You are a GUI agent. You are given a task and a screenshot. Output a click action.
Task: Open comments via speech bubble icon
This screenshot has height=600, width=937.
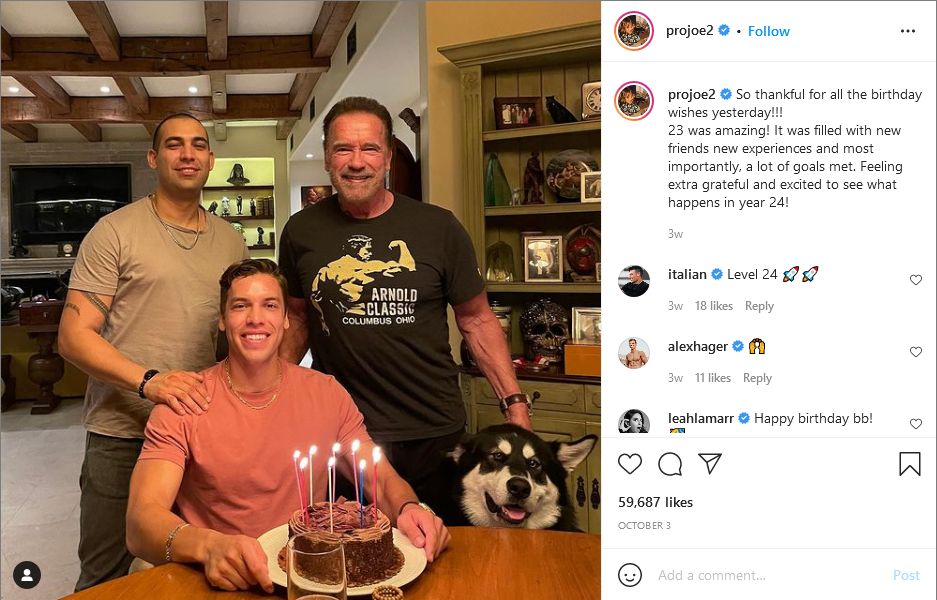(670, 464)
